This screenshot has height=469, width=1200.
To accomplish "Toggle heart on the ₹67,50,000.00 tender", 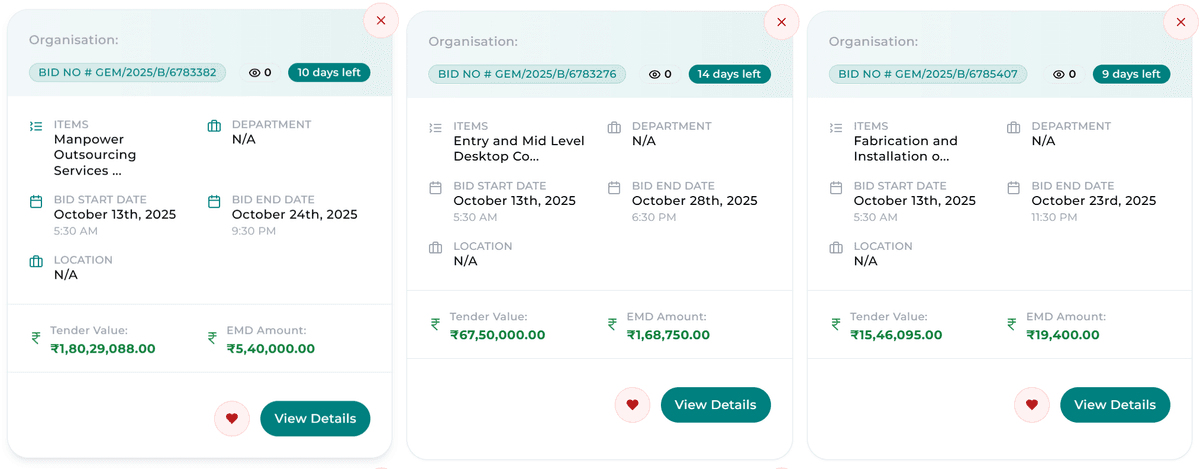I will coord(632,405).
